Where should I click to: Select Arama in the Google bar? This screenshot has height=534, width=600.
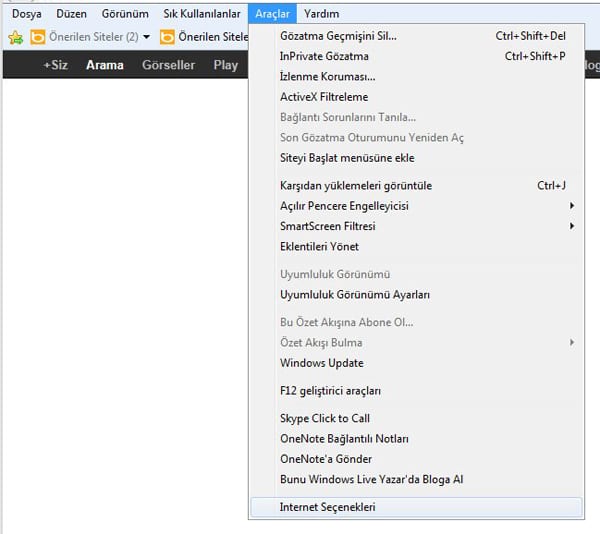(x=104, y=65)
